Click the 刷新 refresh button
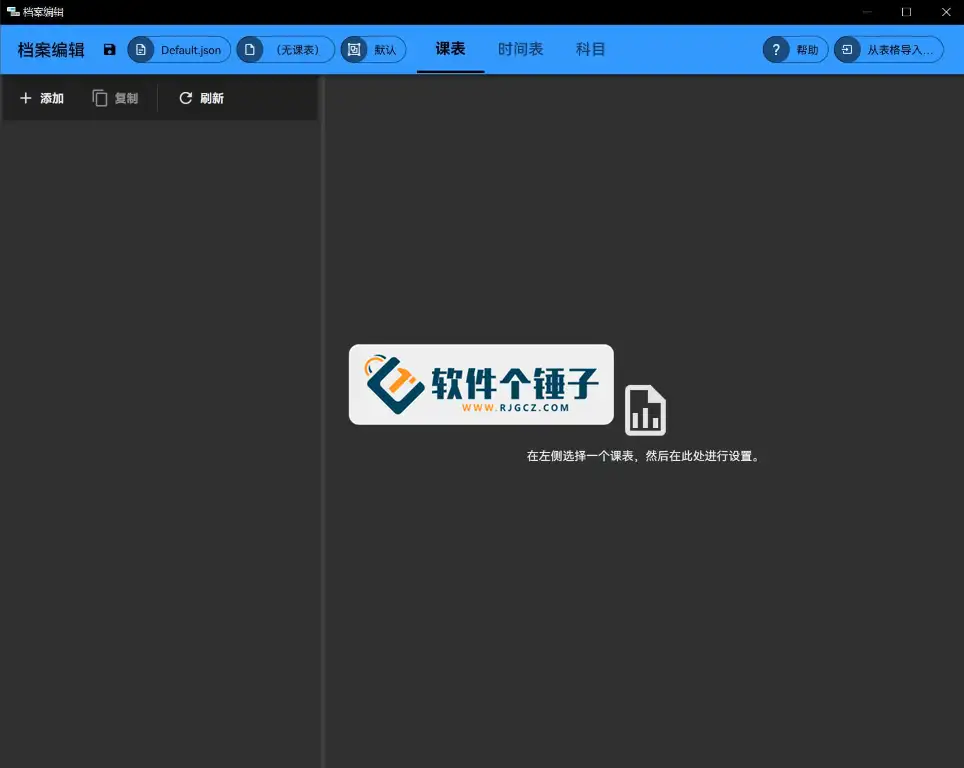964x768 pixels. coord(200,98)
